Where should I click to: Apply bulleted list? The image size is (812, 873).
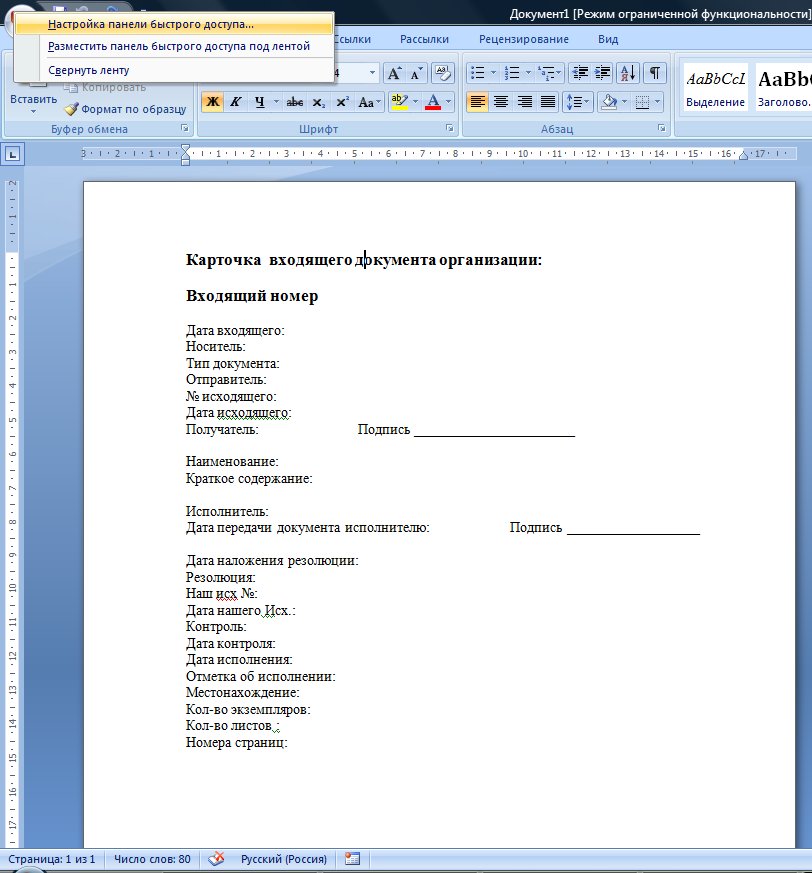click(477, 73)
